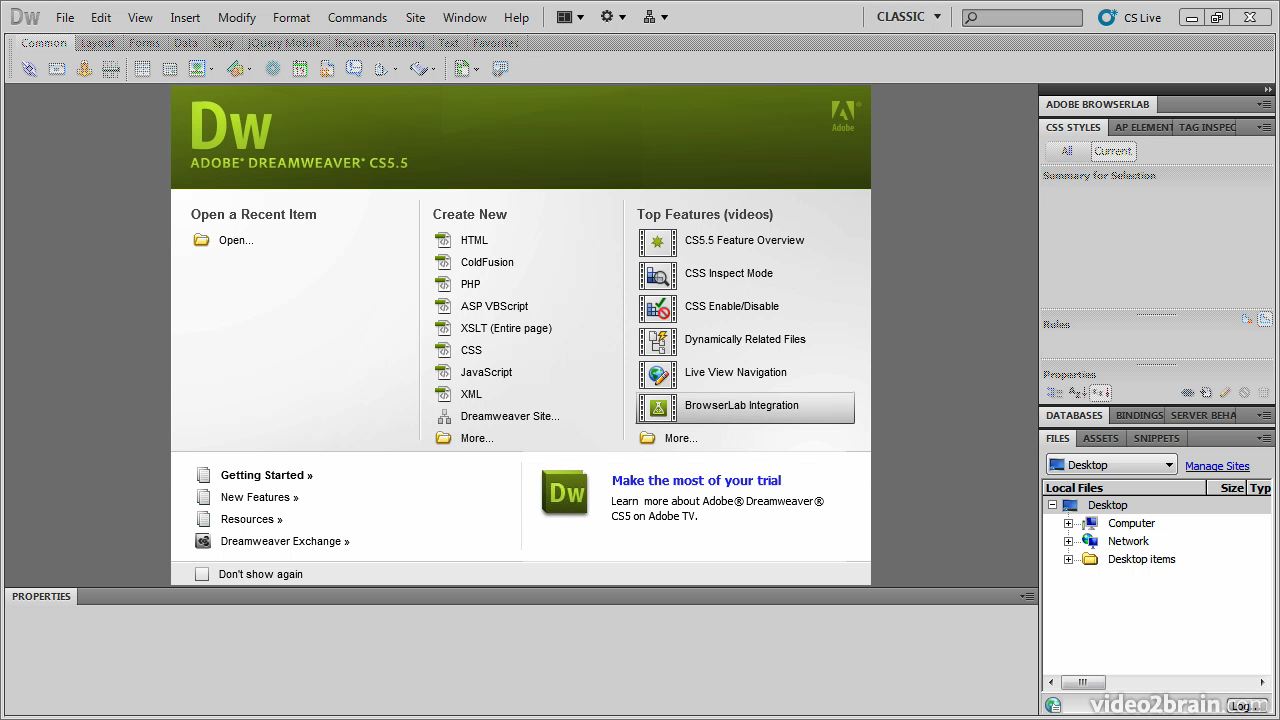Open the Modify menu
1280x720 pixels.
click(236, 17)
